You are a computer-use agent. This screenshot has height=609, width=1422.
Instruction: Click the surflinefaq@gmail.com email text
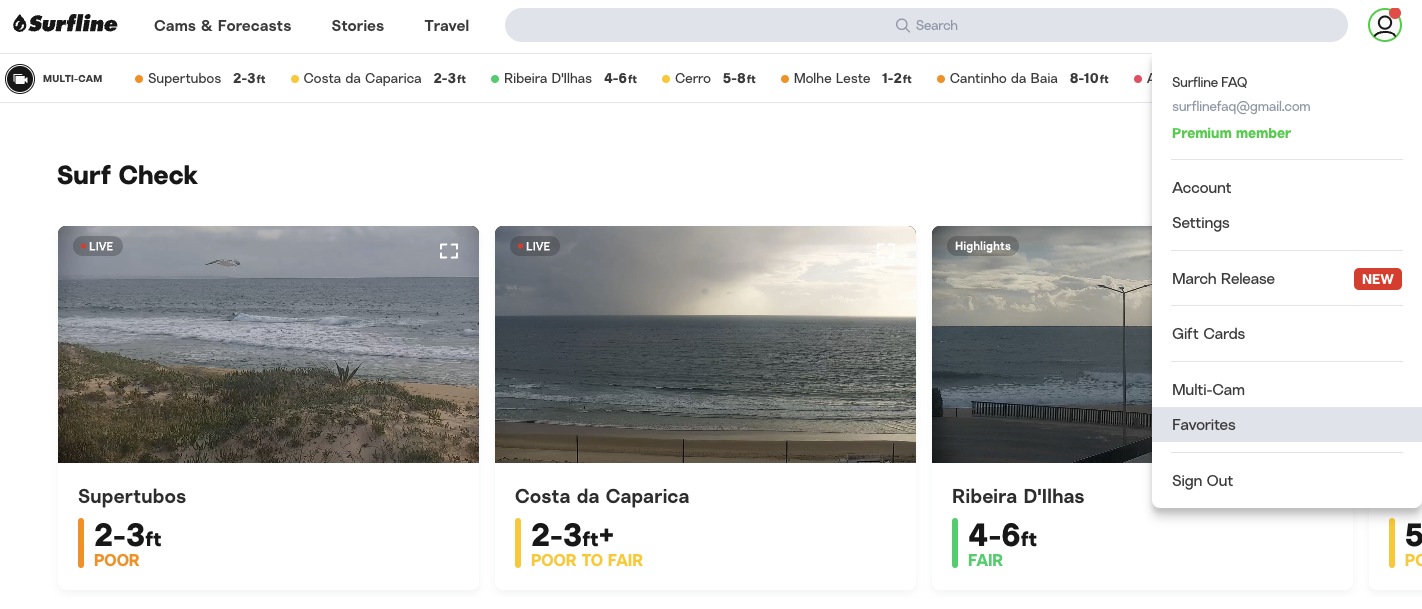[1241, 107]
